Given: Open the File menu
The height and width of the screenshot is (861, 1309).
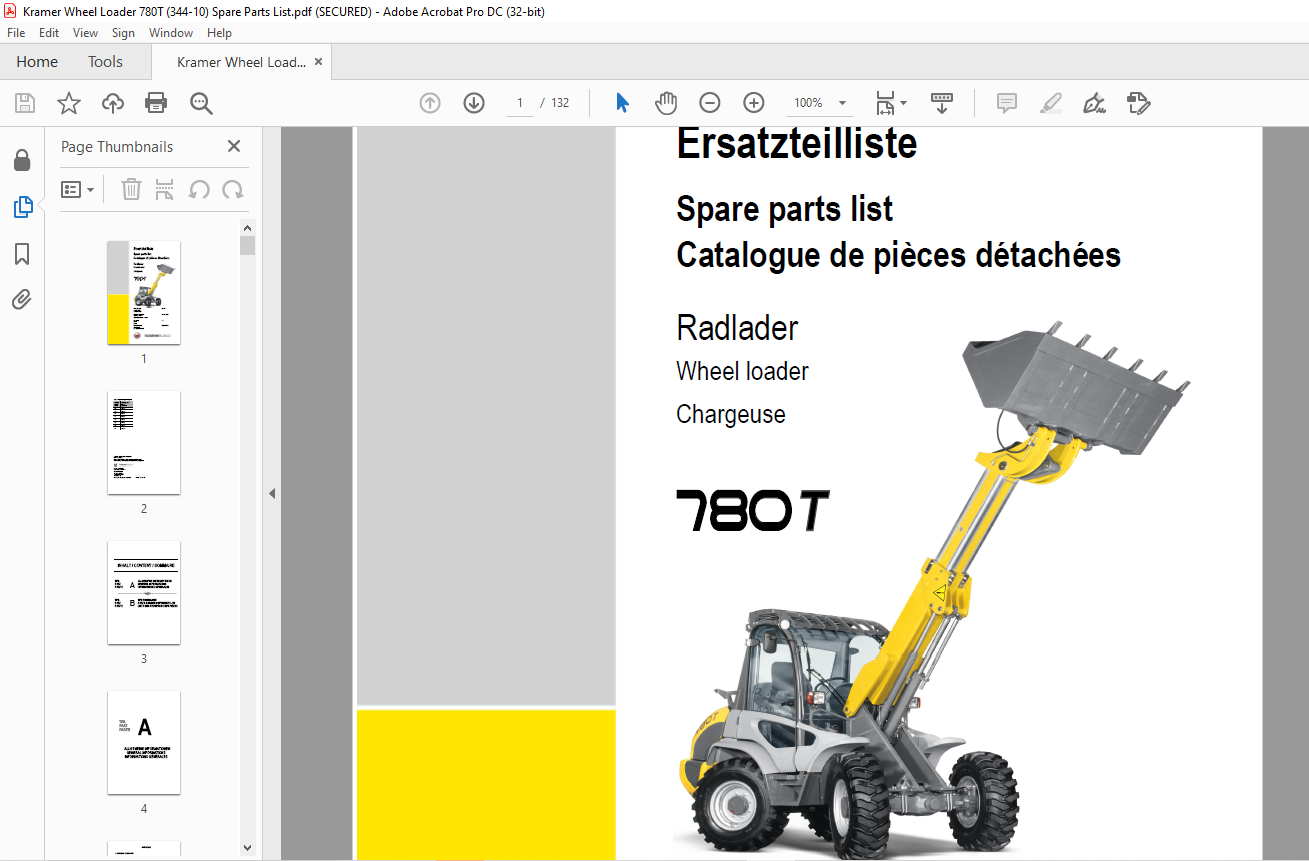Looking at the screenshot, I should [x=17, y=33].
